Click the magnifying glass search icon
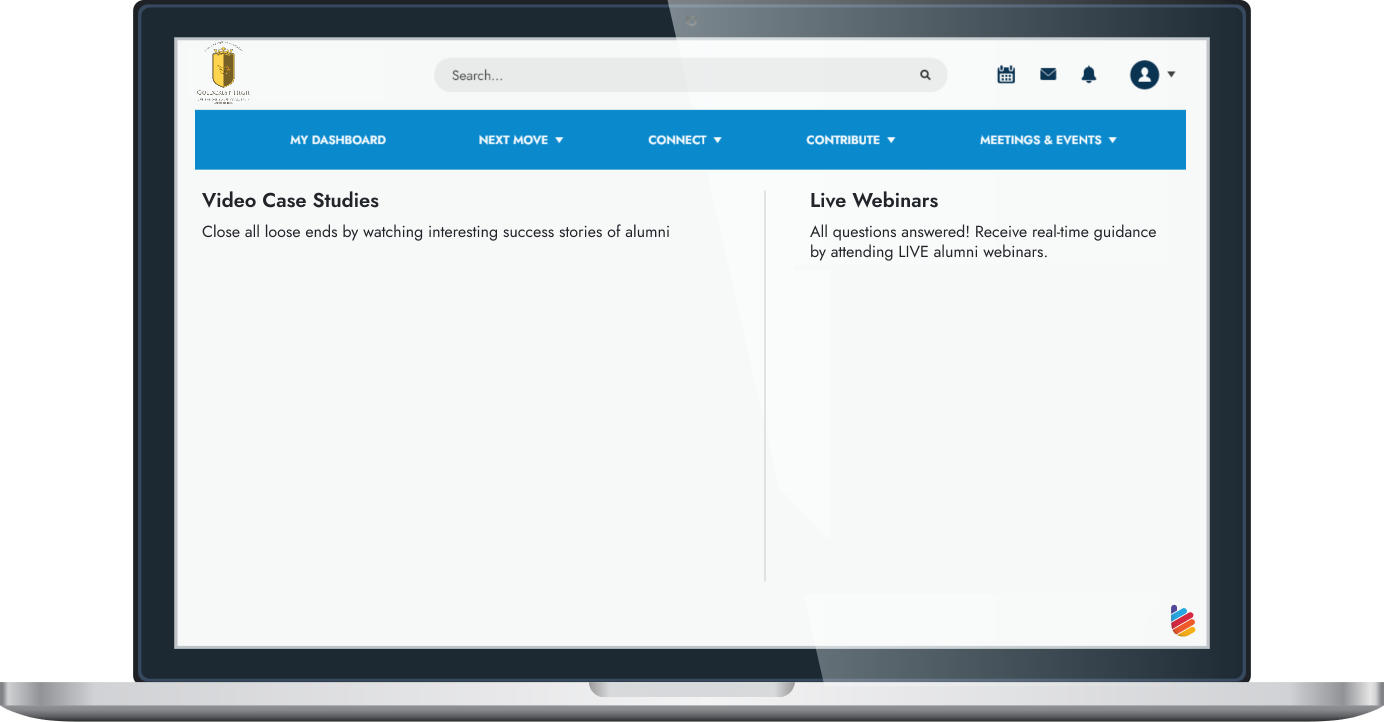The width and height of the screenshot is (1384, 722). click(x=925, y=75)
